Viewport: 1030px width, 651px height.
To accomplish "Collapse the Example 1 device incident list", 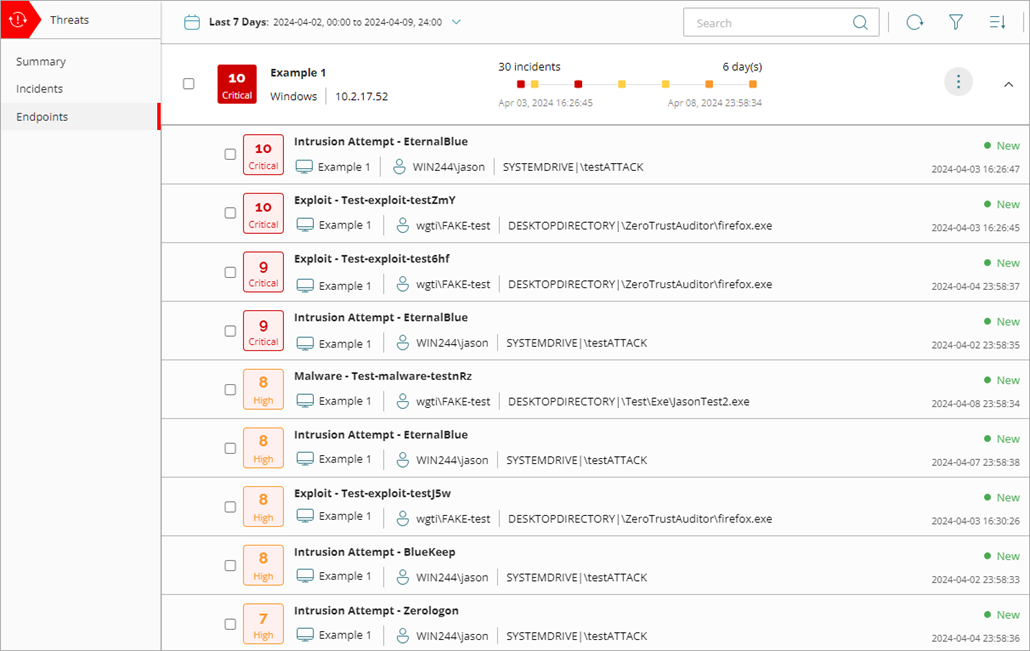I will (x=1008, y=84).
